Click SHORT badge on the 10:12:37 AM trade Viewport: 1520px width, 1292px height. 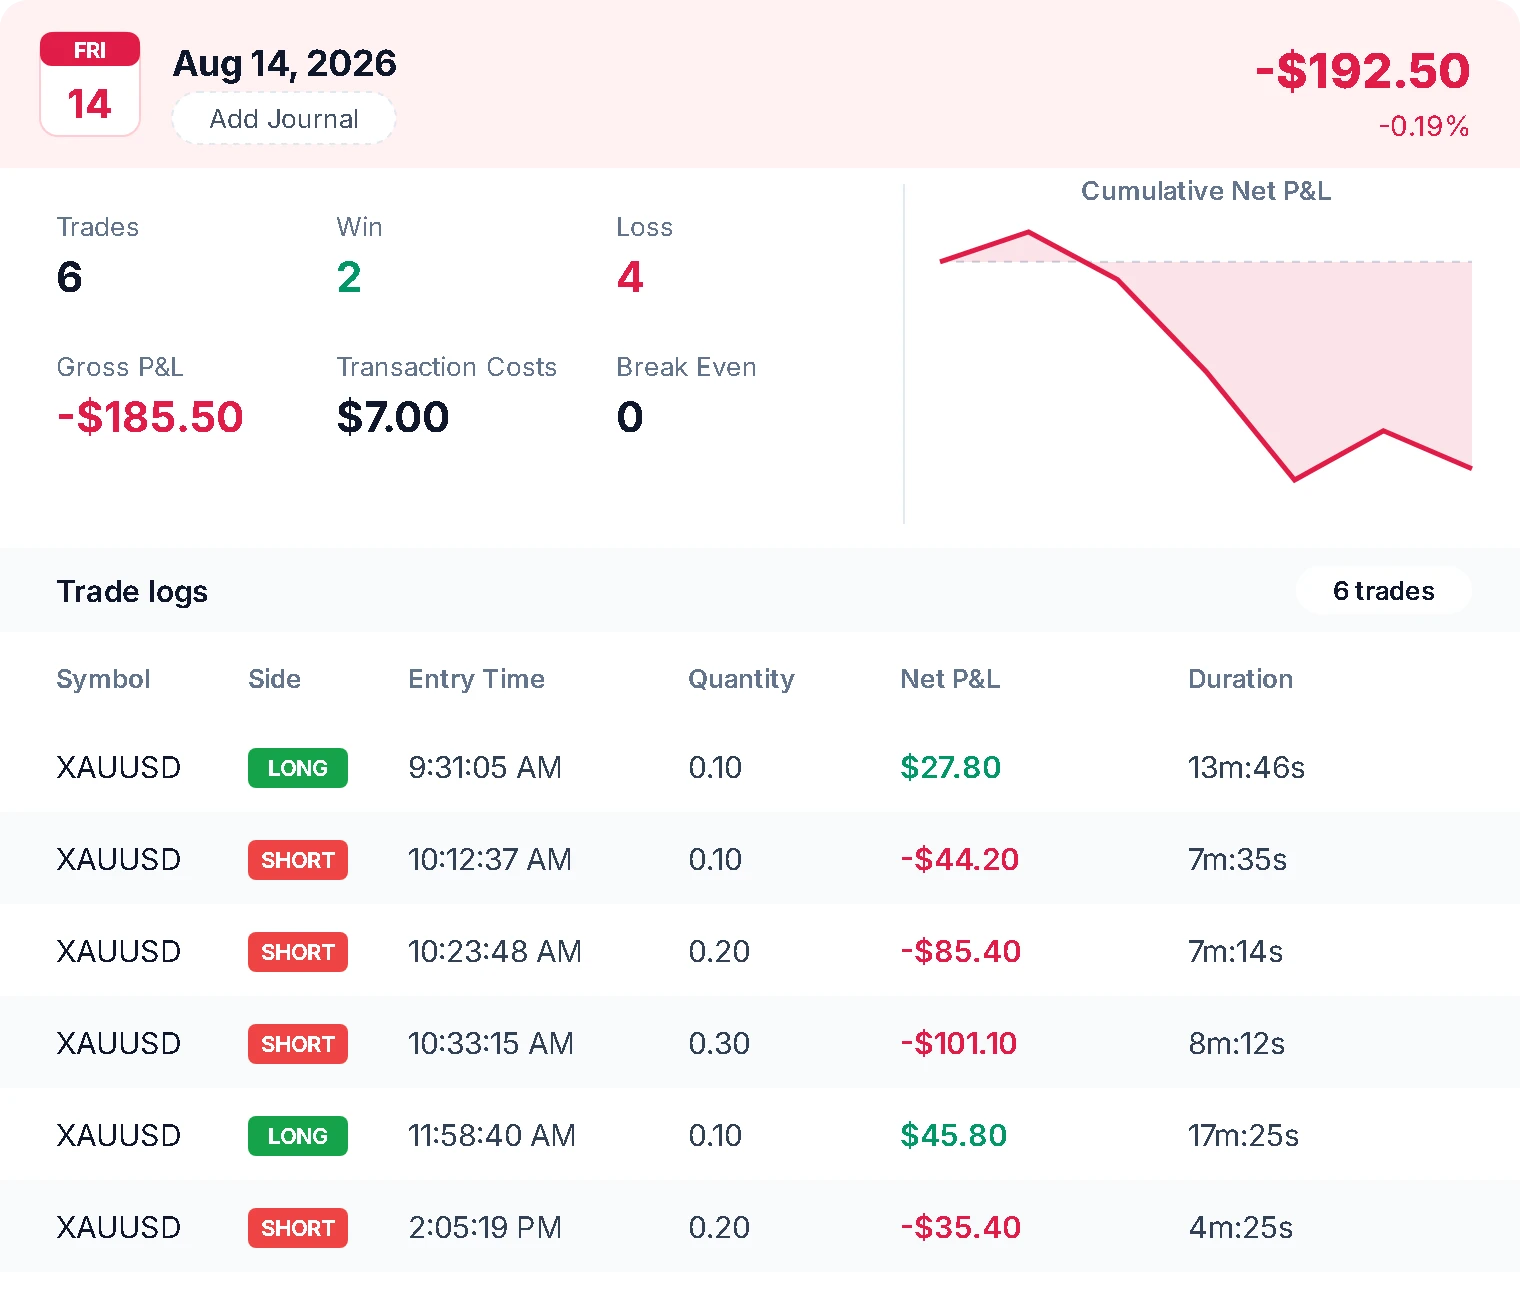point(298,860)
